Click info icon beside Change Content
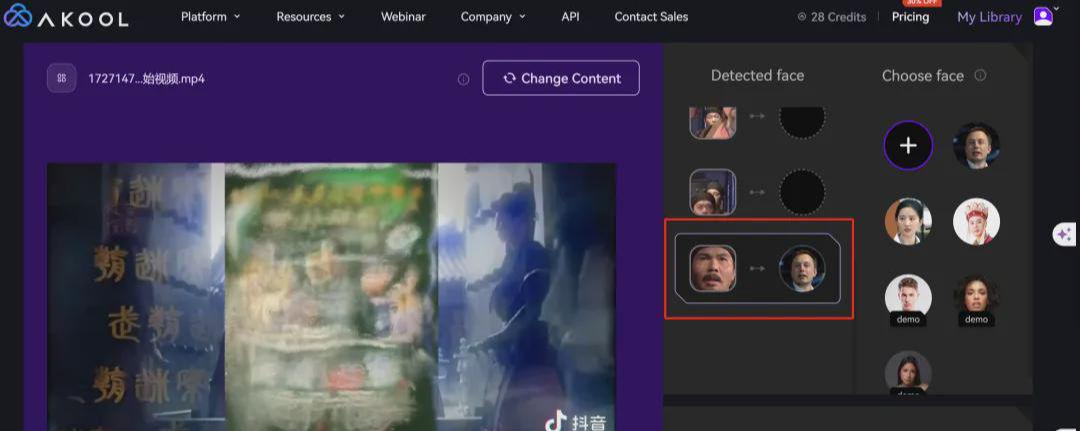 pyautogui.click(x=463, y=79)
